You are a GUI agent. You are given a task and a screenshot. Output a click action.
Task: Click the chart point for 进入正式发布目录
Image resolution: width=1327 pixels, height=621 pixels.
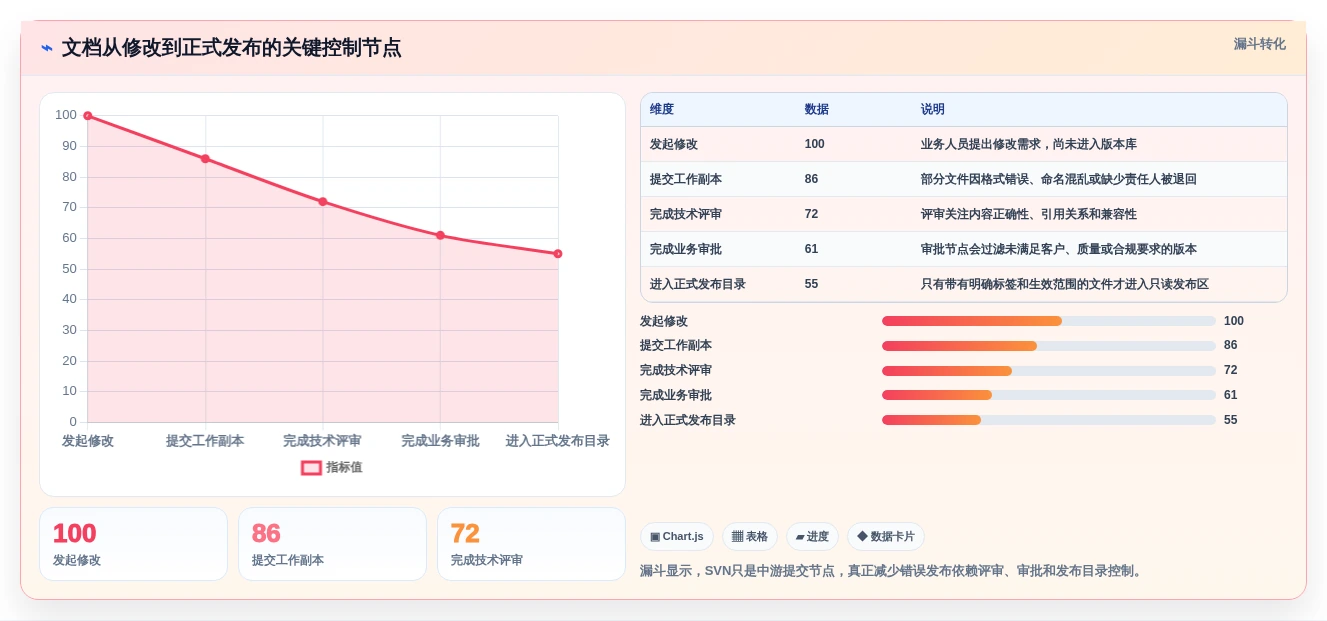pyautogui.click(x=558, y=254)
